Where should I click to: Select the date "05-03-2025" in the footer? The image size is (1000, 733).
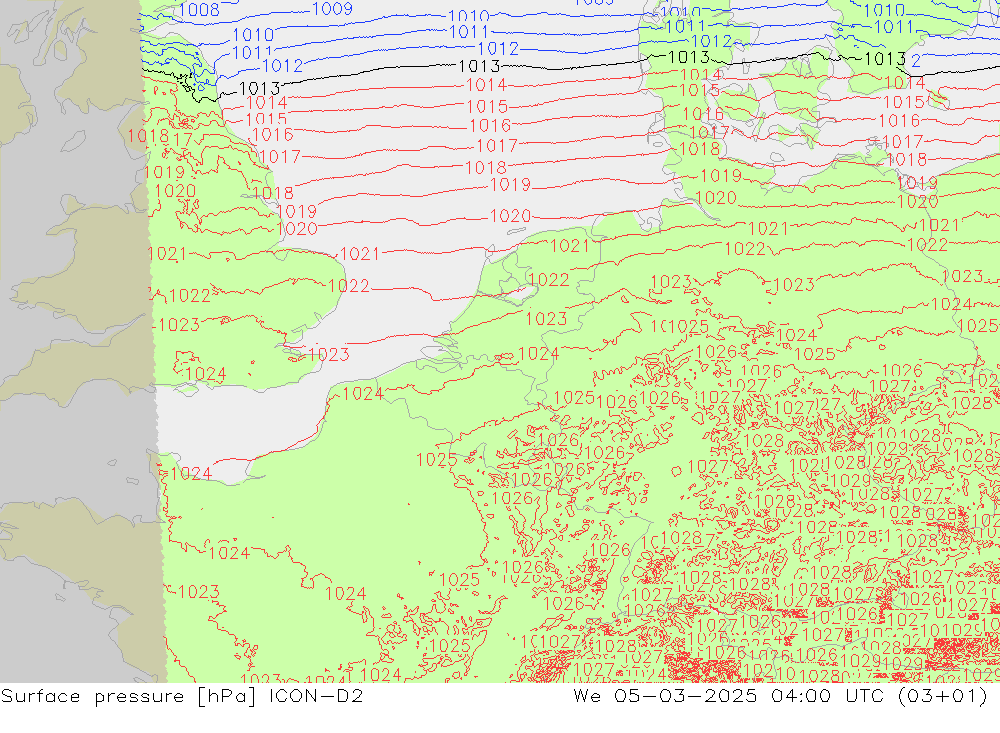[x=686, y=696]
